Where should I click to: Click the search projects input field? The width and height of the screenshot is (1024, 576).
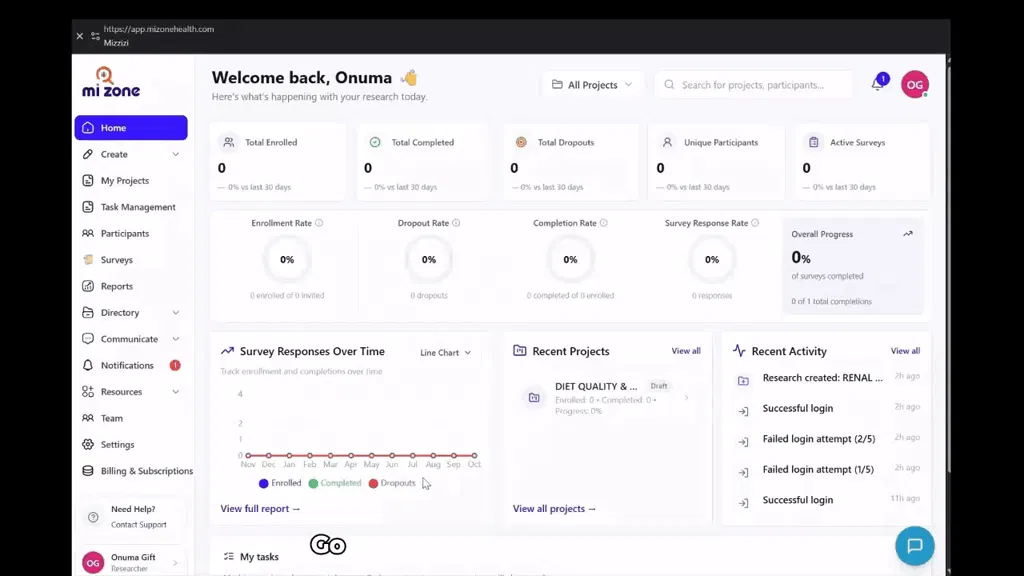[x=754, y=84]
